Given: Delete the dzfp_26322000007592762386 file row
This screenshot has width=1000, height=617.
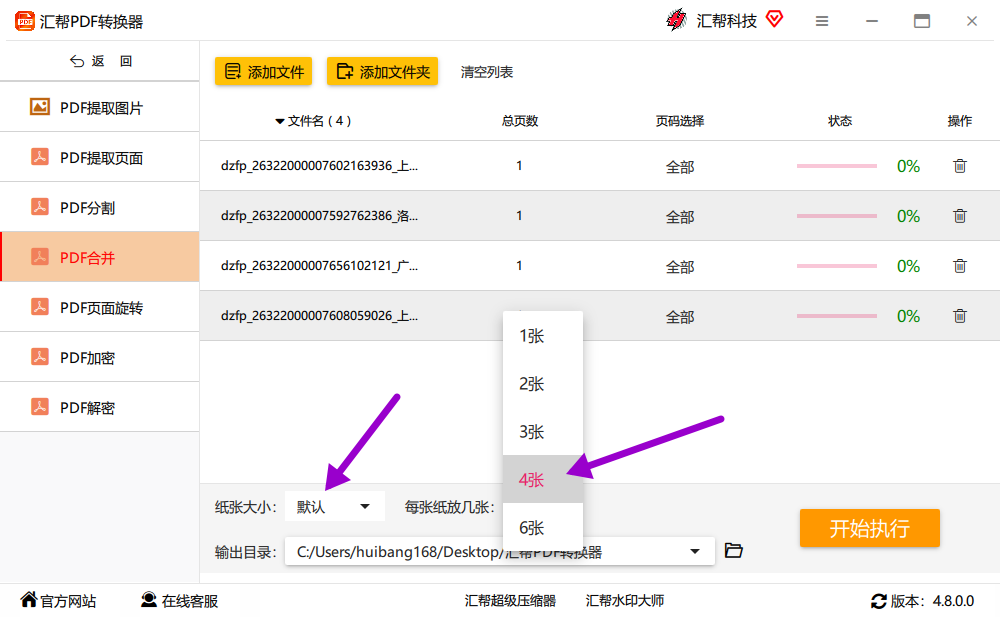Looking at the screenshot, I should (960, 216).
